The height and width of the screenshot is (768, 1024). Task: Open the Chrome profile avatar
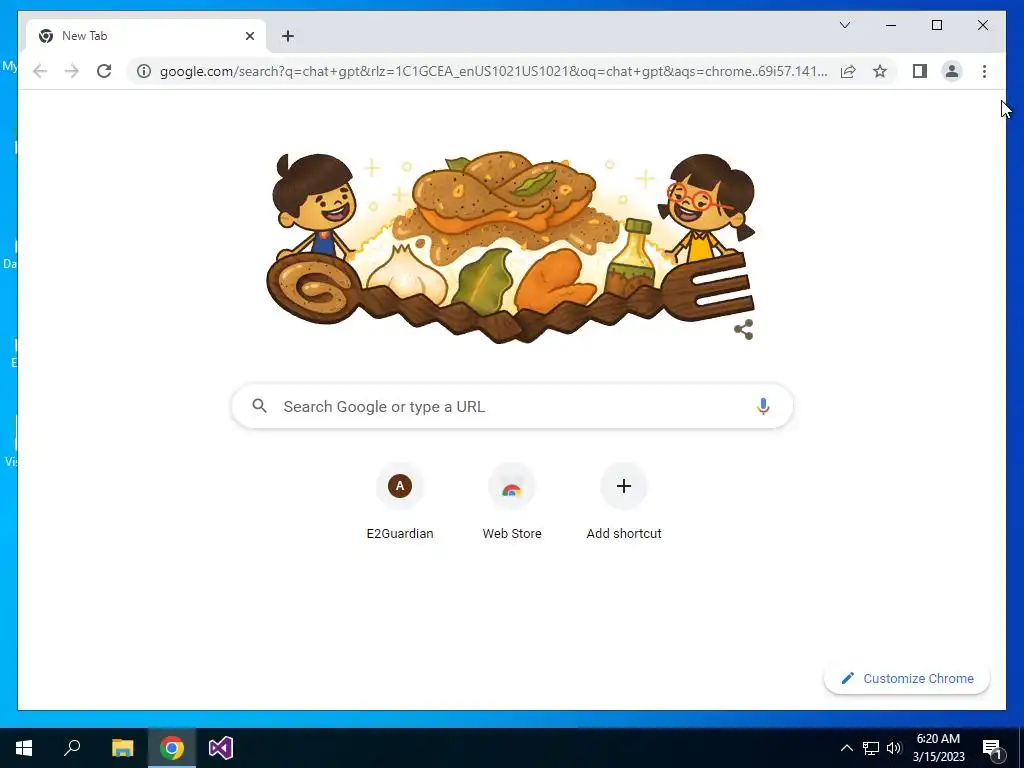(x=952, y=71)
